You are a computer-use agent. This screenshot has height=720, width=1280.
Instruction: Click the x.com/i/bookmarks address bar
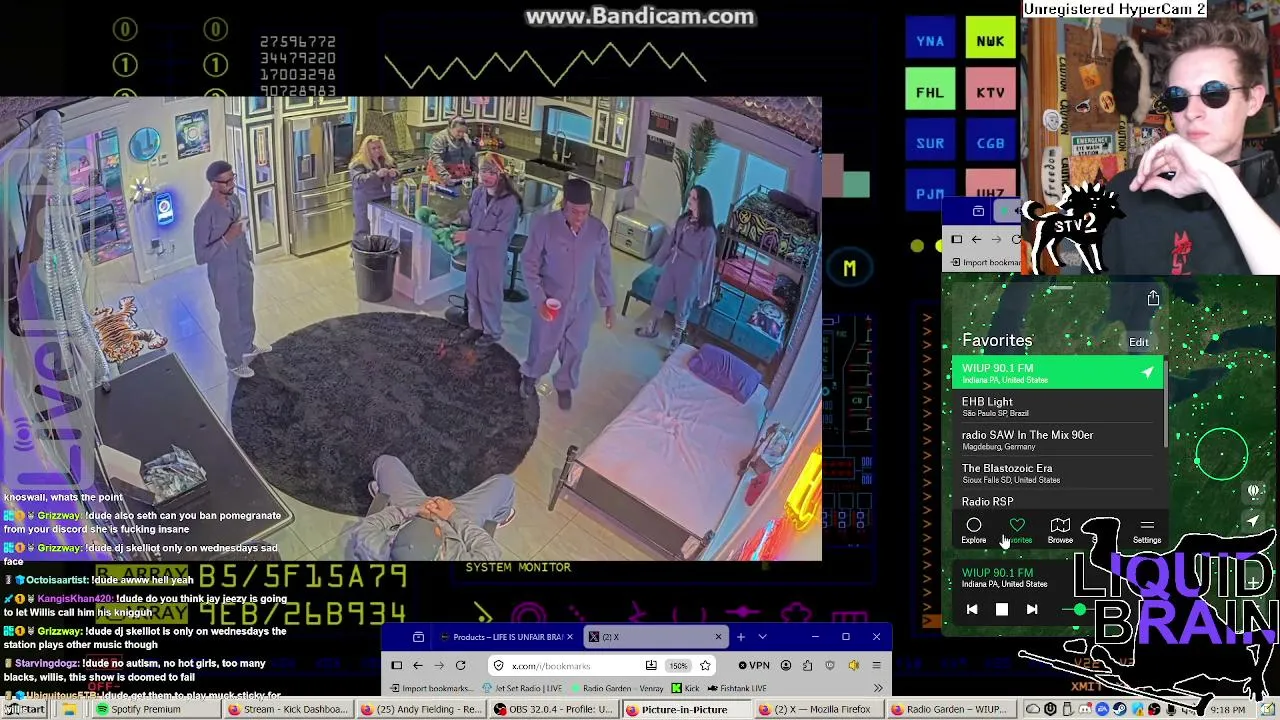tap(602, 665)
